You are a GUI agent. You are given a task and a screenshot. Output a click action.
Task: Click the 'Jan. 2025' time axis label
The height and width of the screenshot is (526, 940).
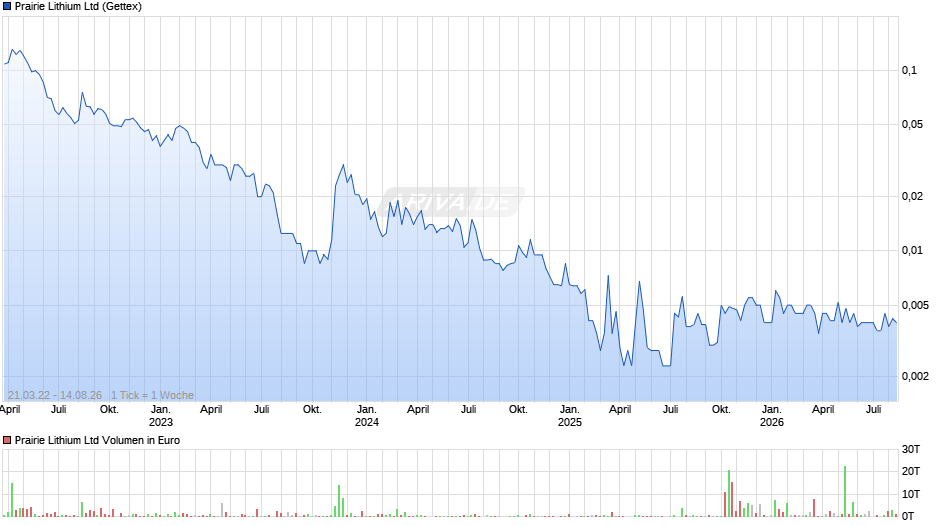click(570, 416)
